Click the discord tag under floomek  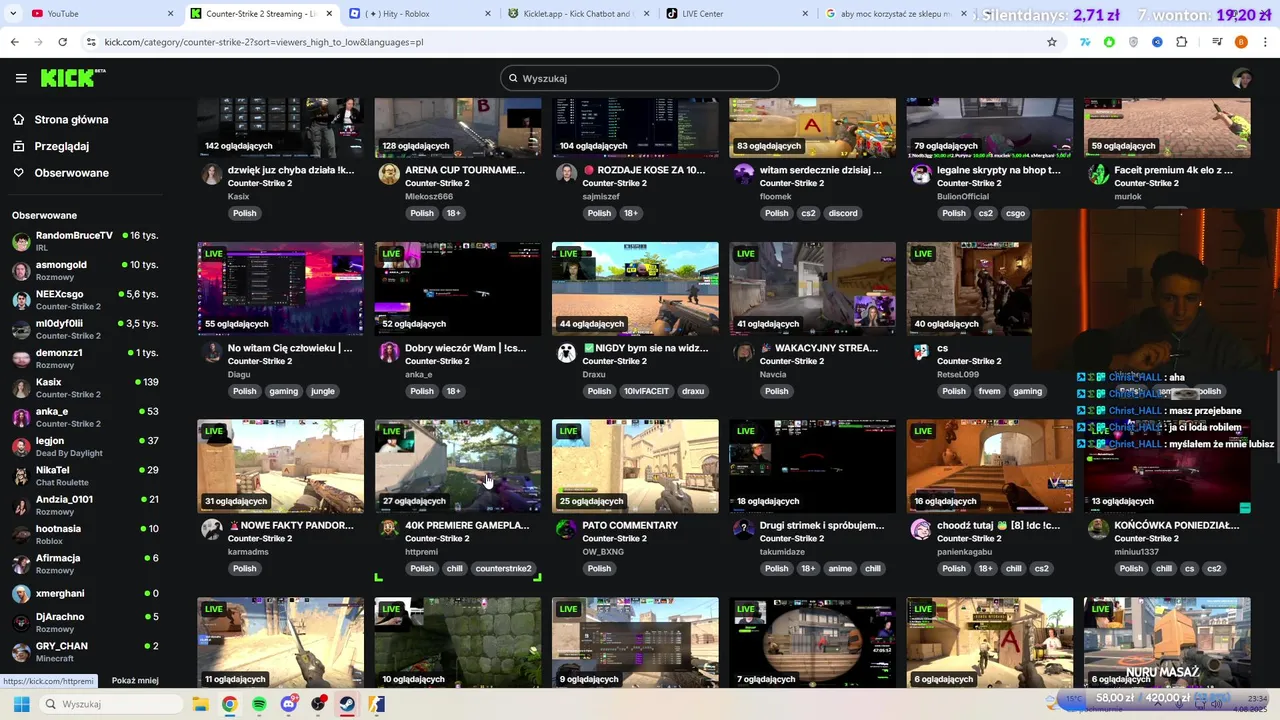pos(843,213)
